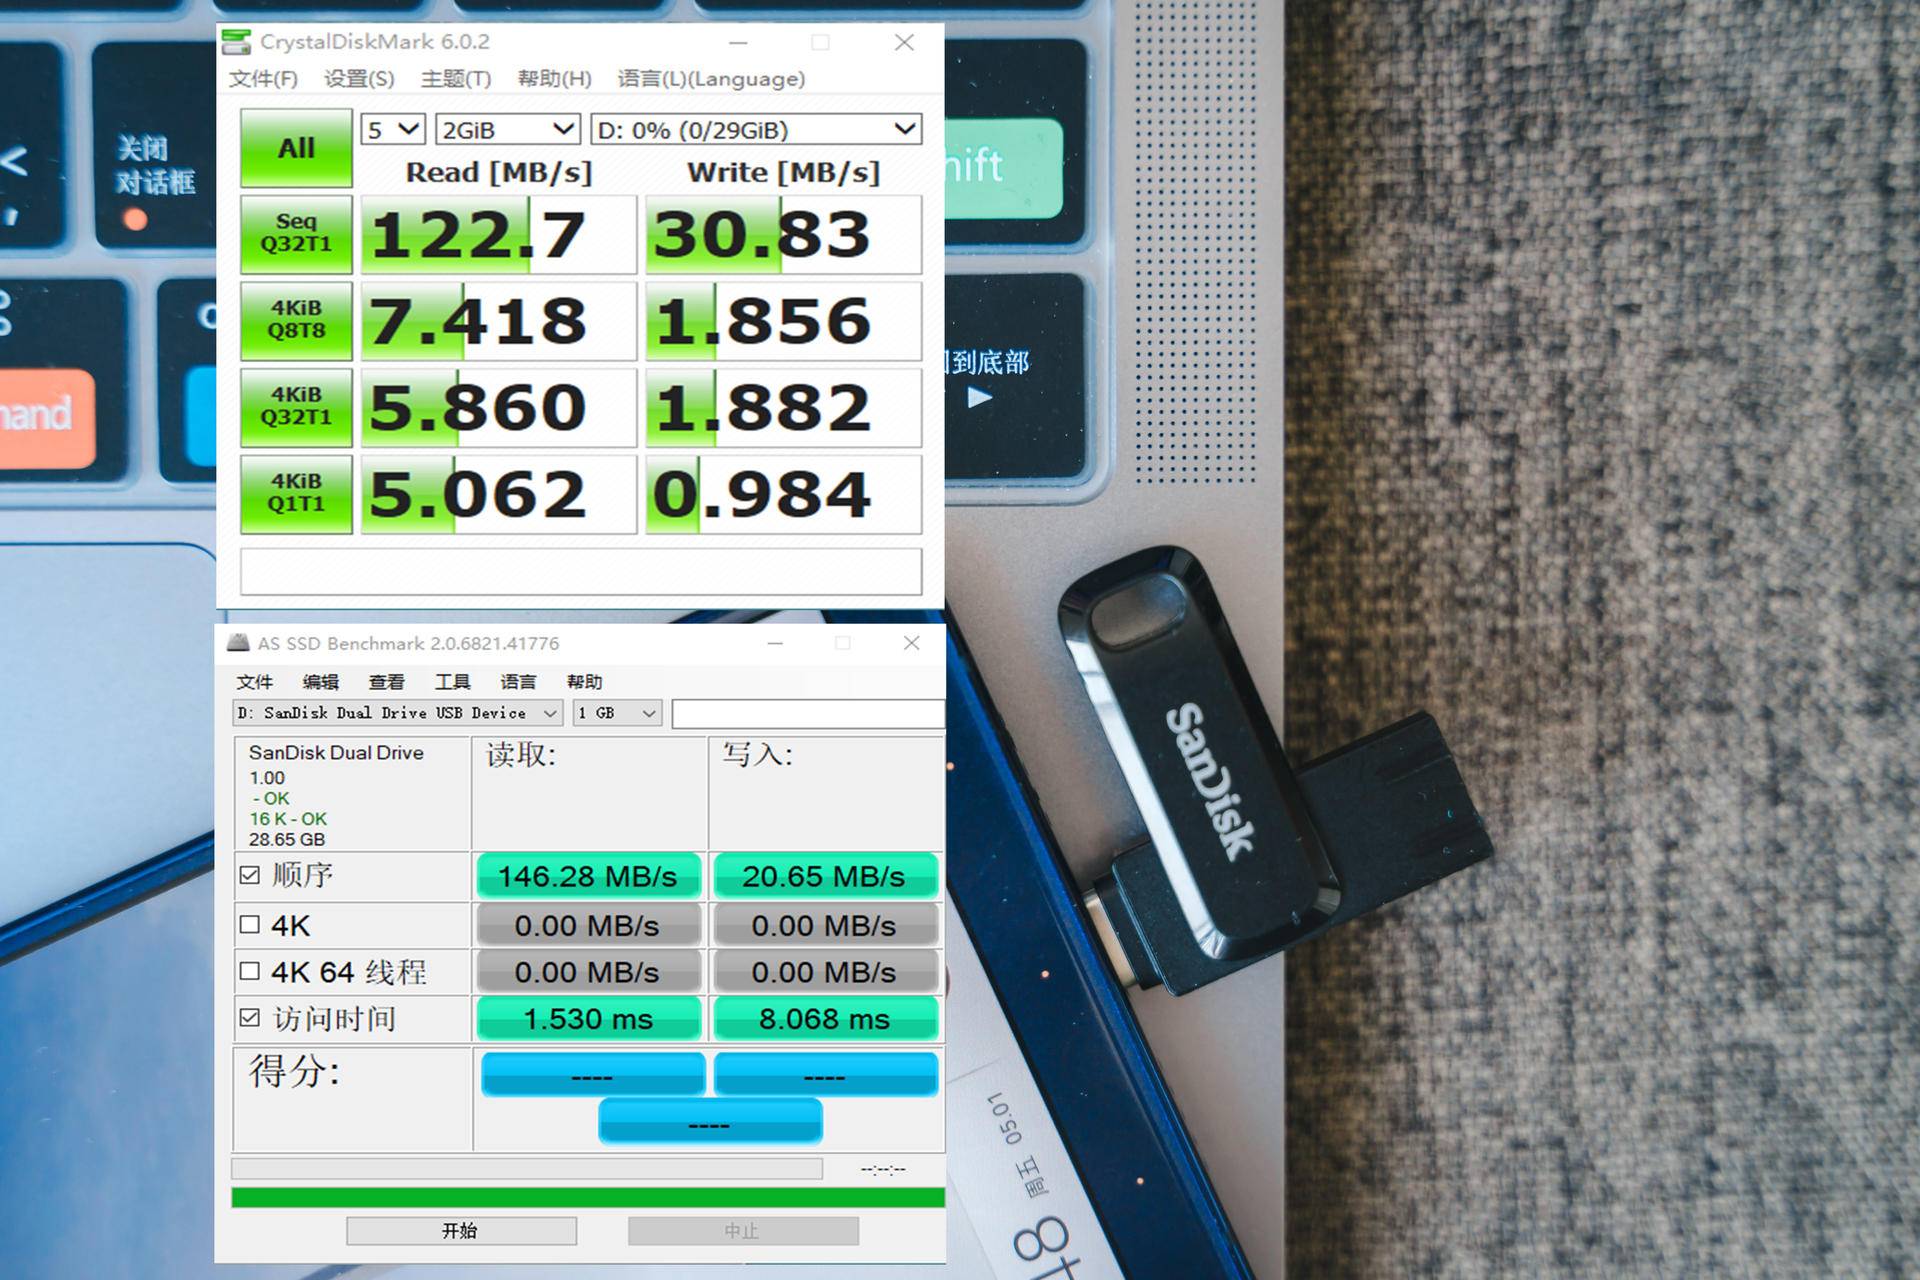Start the Seq Q32T1 test

pos(296,234)
